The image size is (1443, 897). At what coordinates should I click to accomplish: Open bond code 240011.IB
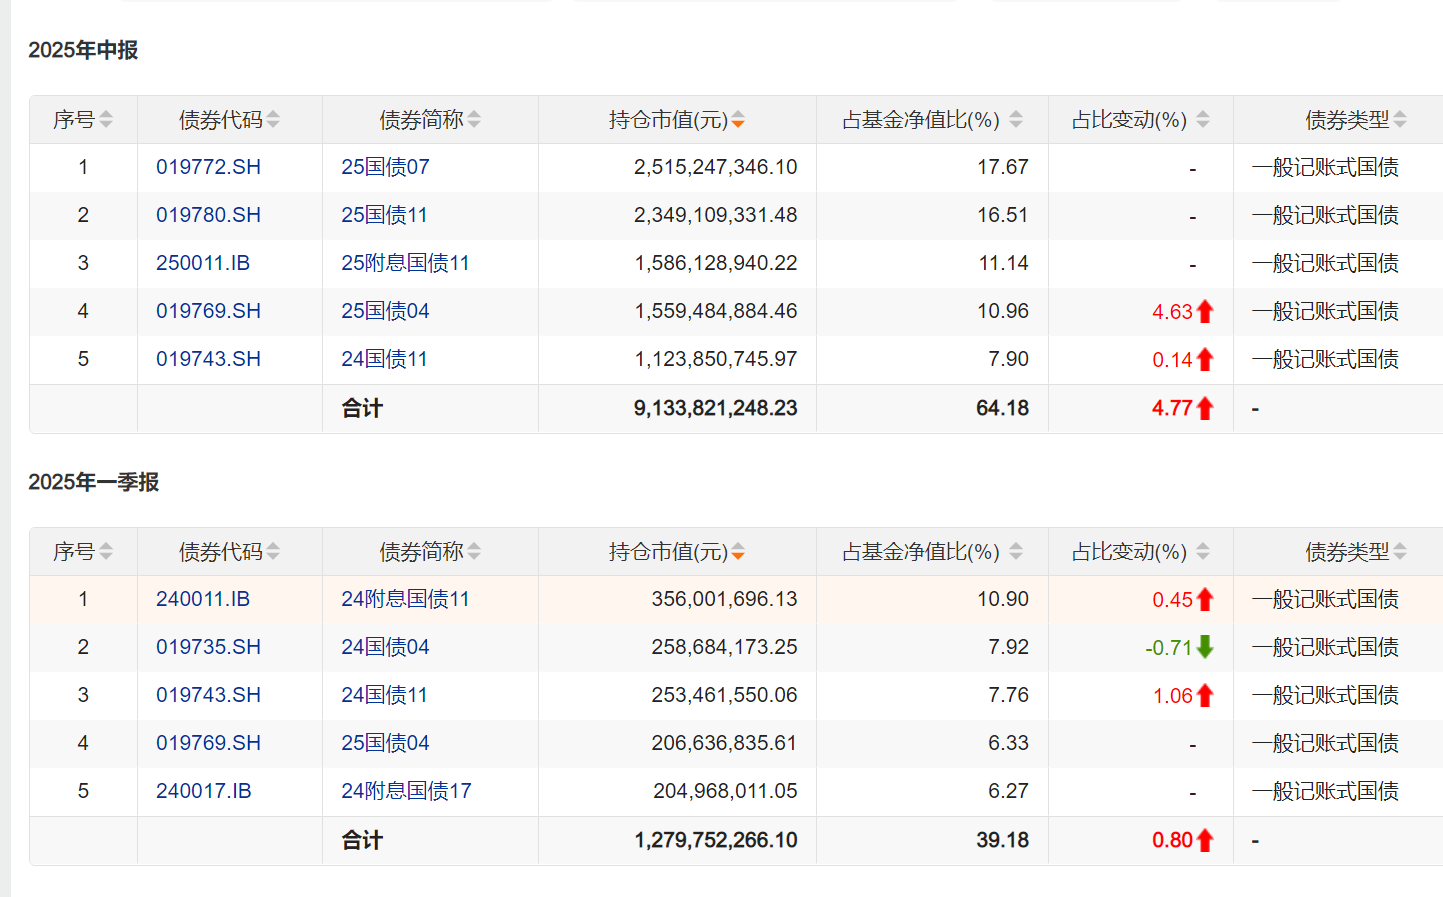(203, 599)
